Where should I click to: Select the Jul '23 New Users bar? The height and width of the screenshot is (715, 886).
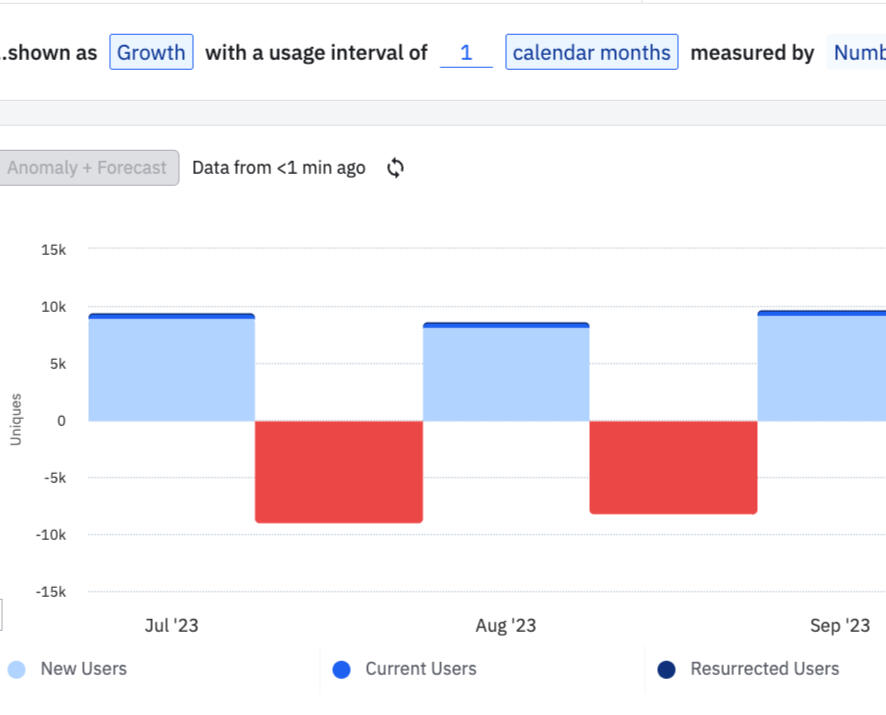tap(171, 369)
